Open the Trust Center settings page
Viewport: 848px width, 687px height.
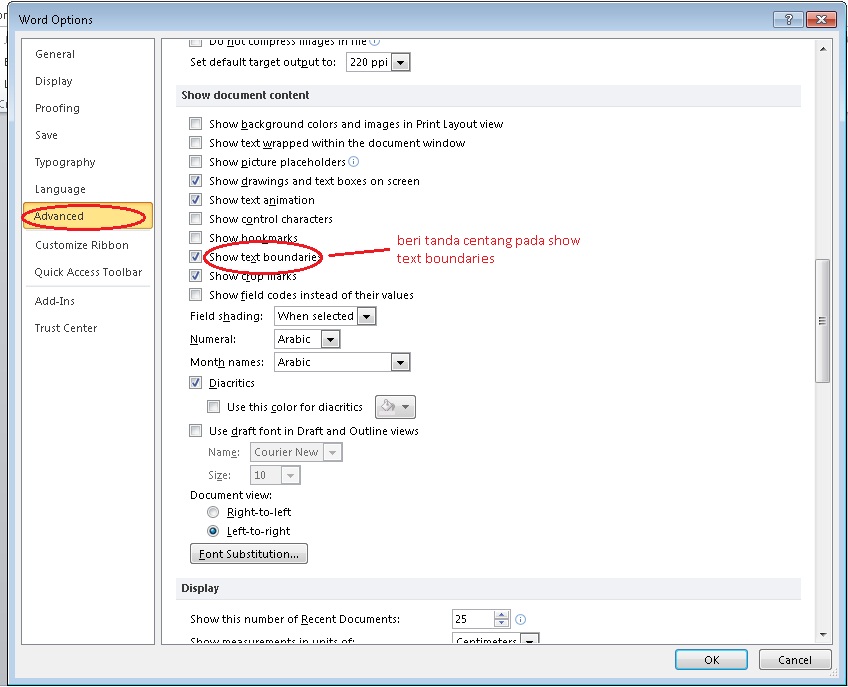point(65,328)
